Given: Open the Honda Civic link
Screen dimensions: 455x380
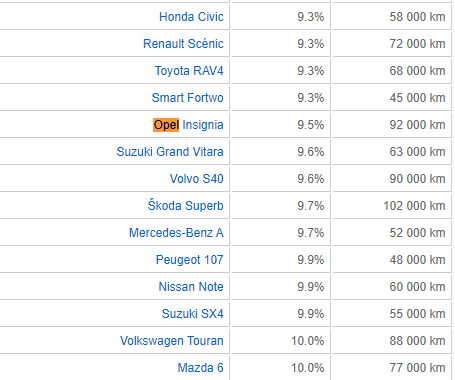Looking at the screenshot, I should click(191, 17).
